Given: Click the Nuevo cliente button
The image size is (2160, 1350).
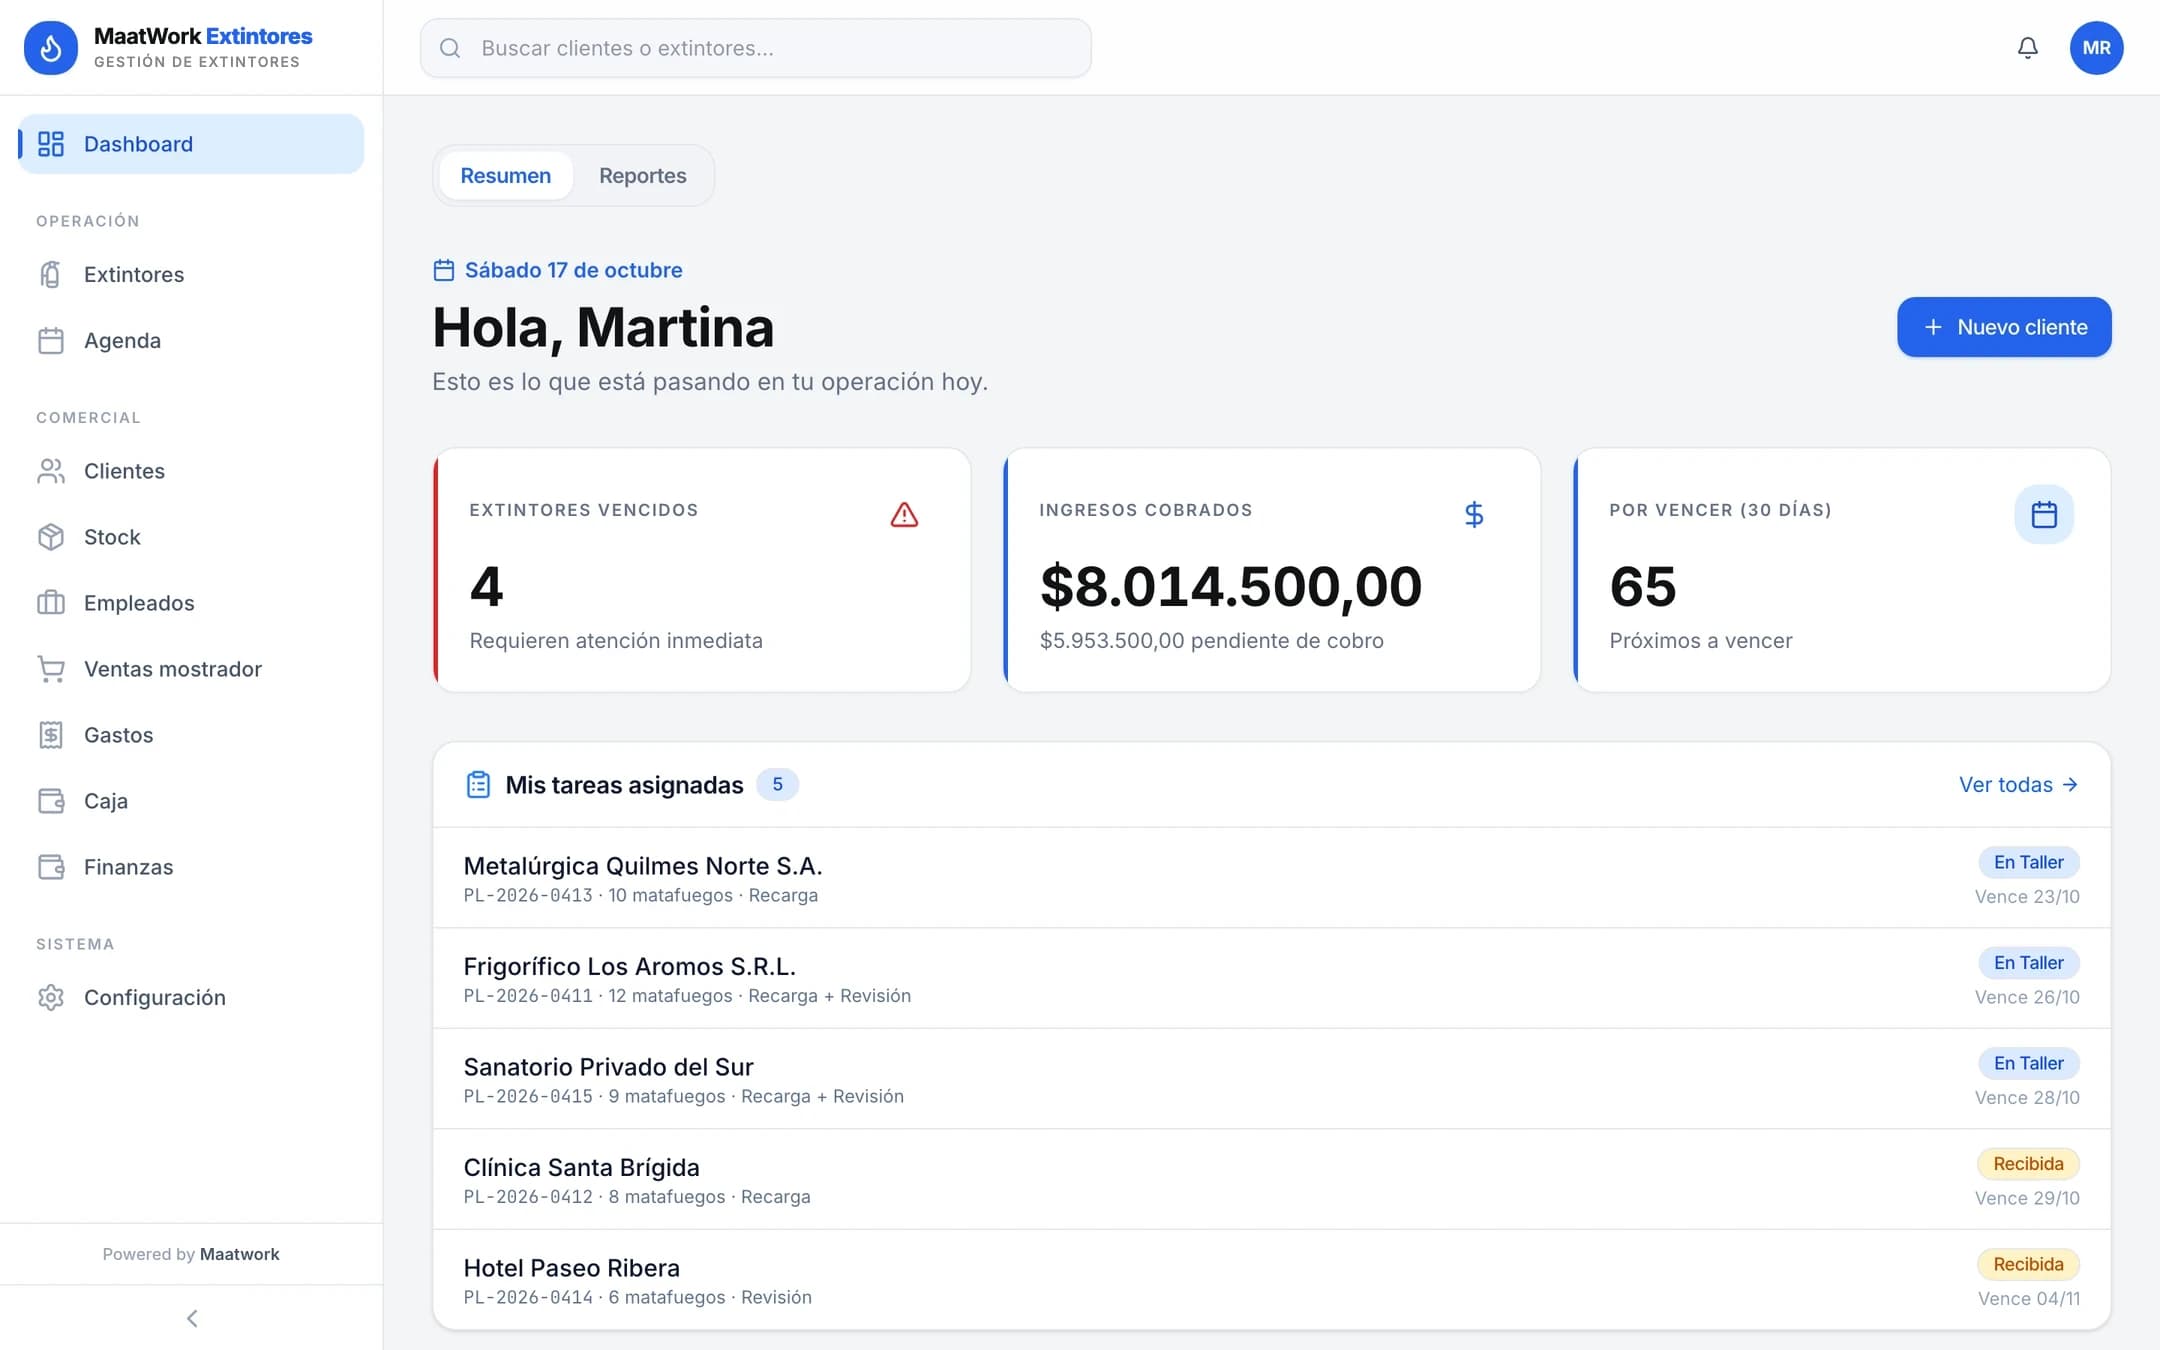Looking at the screenshot, I should point(2004,327).
